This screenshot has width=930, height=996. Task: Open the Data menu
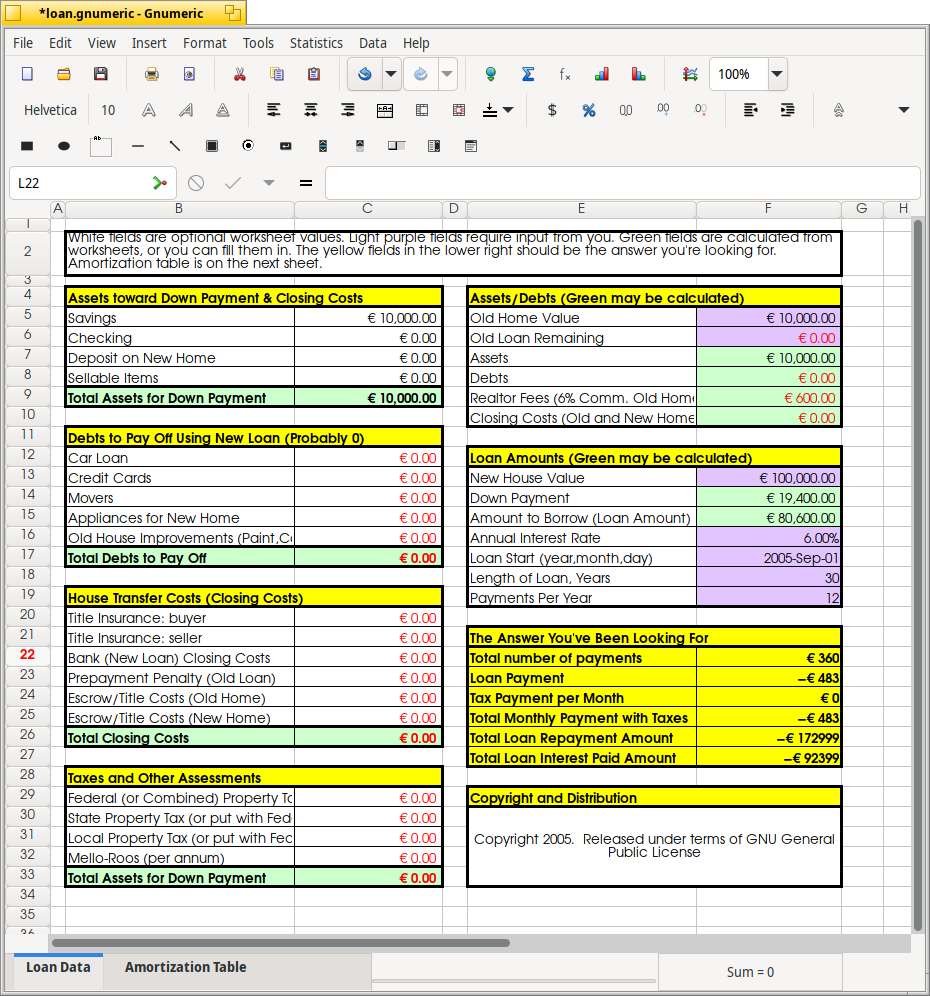coord(373,43)
